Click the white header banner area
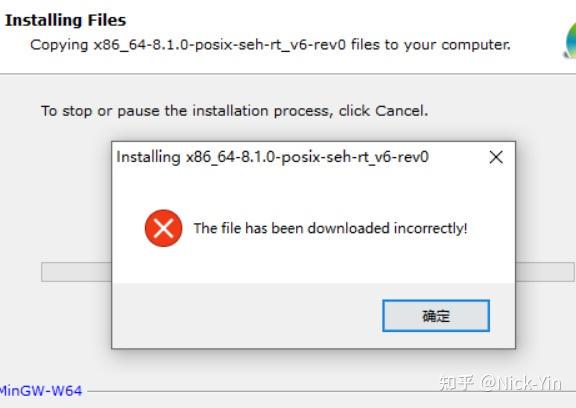Image resolution: width=576 pixels, height=408 pixels. click(x=288, y=37)
